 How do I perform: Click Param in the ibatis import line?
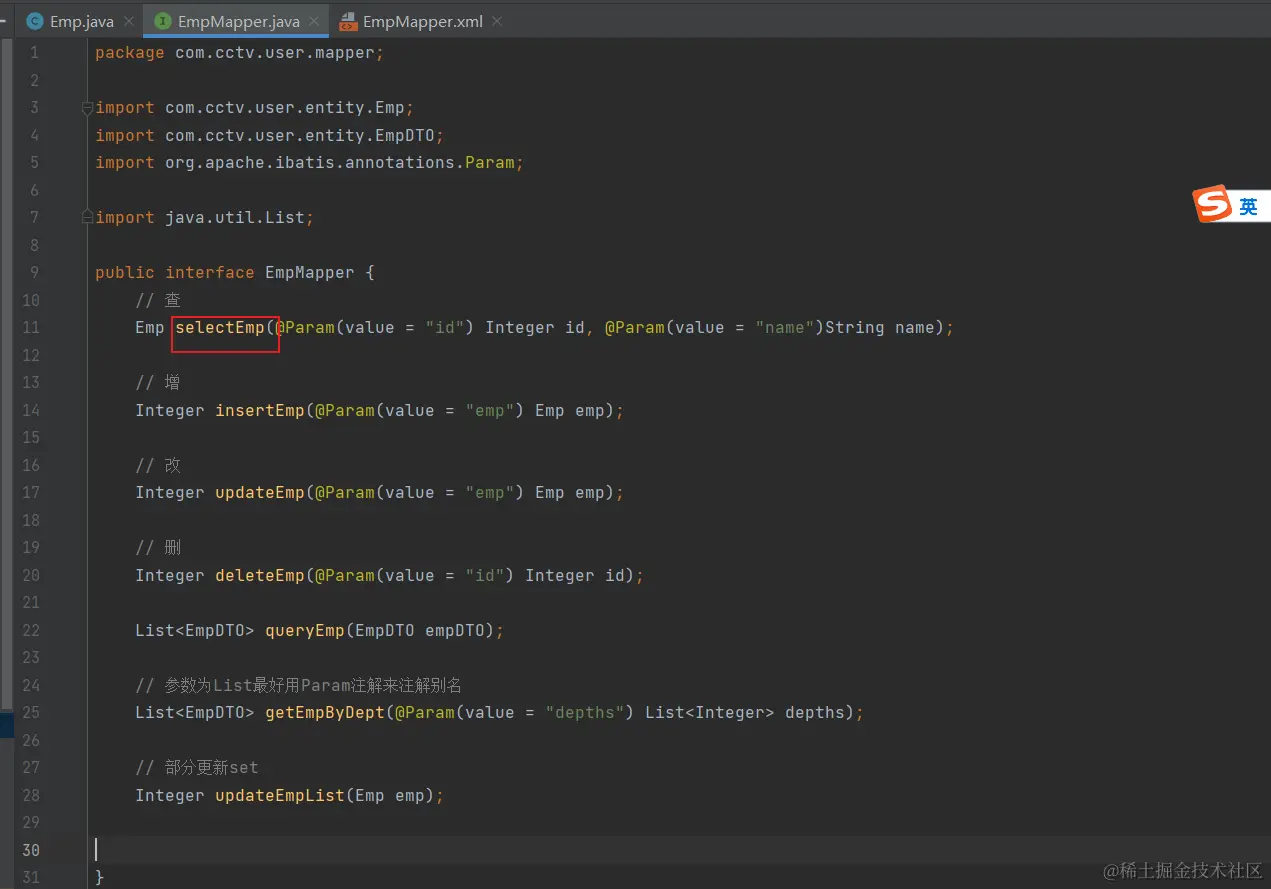pyautogui.click(x=490, y=162)
